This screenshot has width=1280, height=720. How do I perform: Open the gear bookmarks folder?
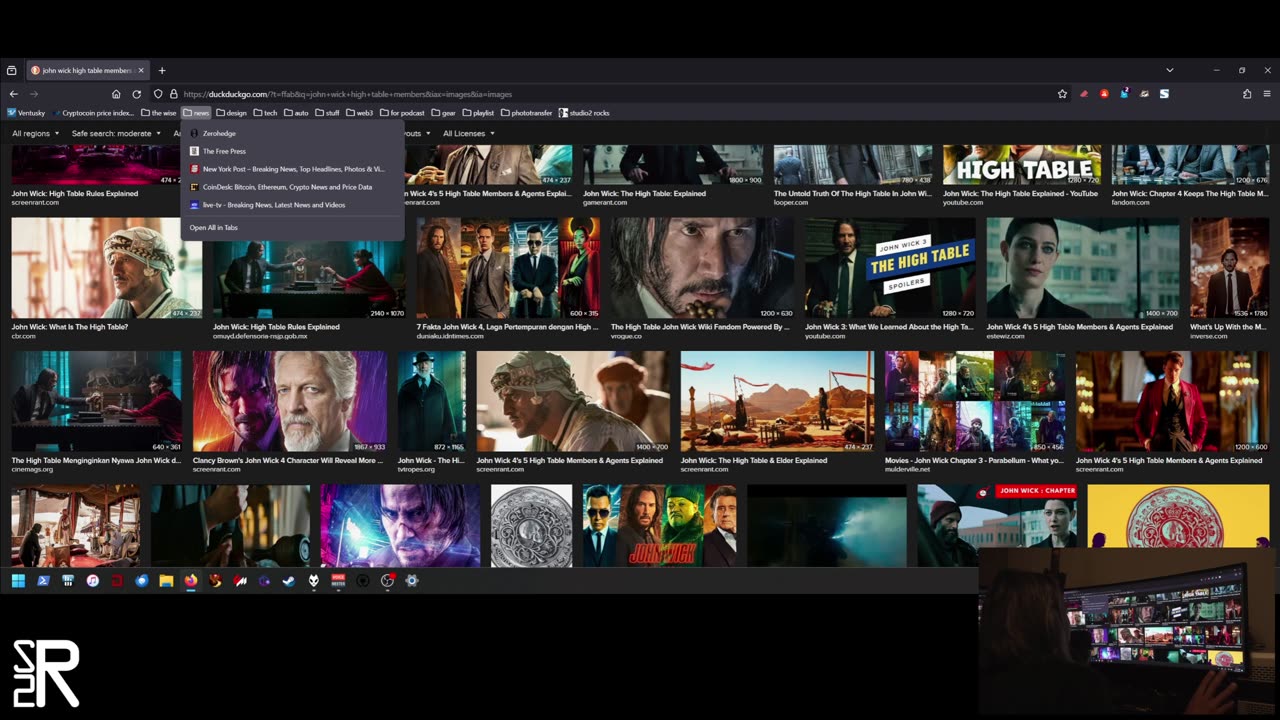pyautogui.click(x=443, y=113)
